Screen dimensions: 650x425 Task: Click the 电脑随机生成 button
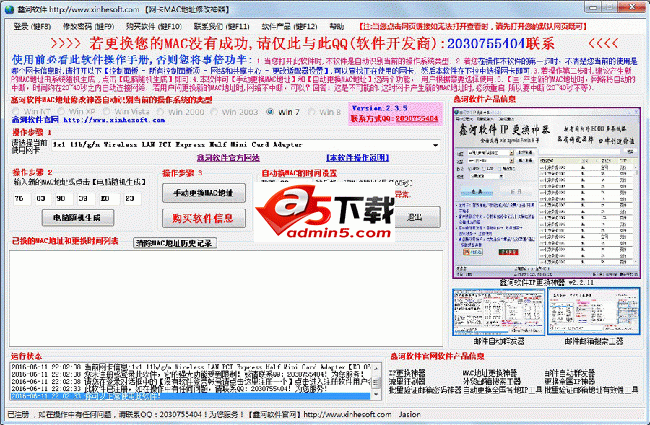(x=78, y=218)
